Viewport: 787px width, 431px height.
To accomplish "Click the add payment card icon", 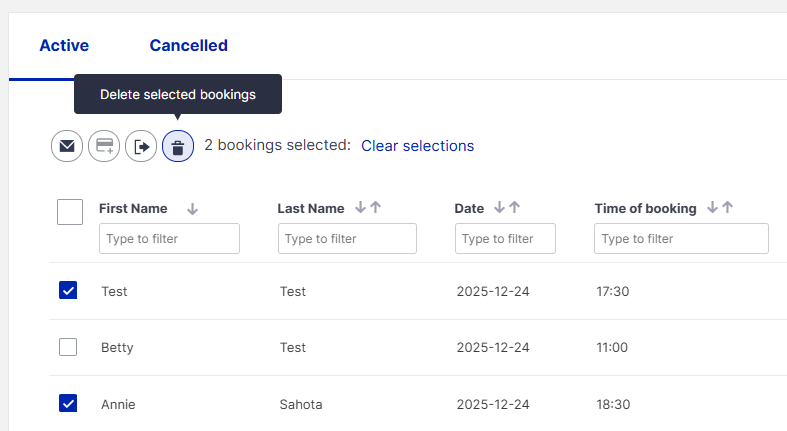I will pos(104,146).
